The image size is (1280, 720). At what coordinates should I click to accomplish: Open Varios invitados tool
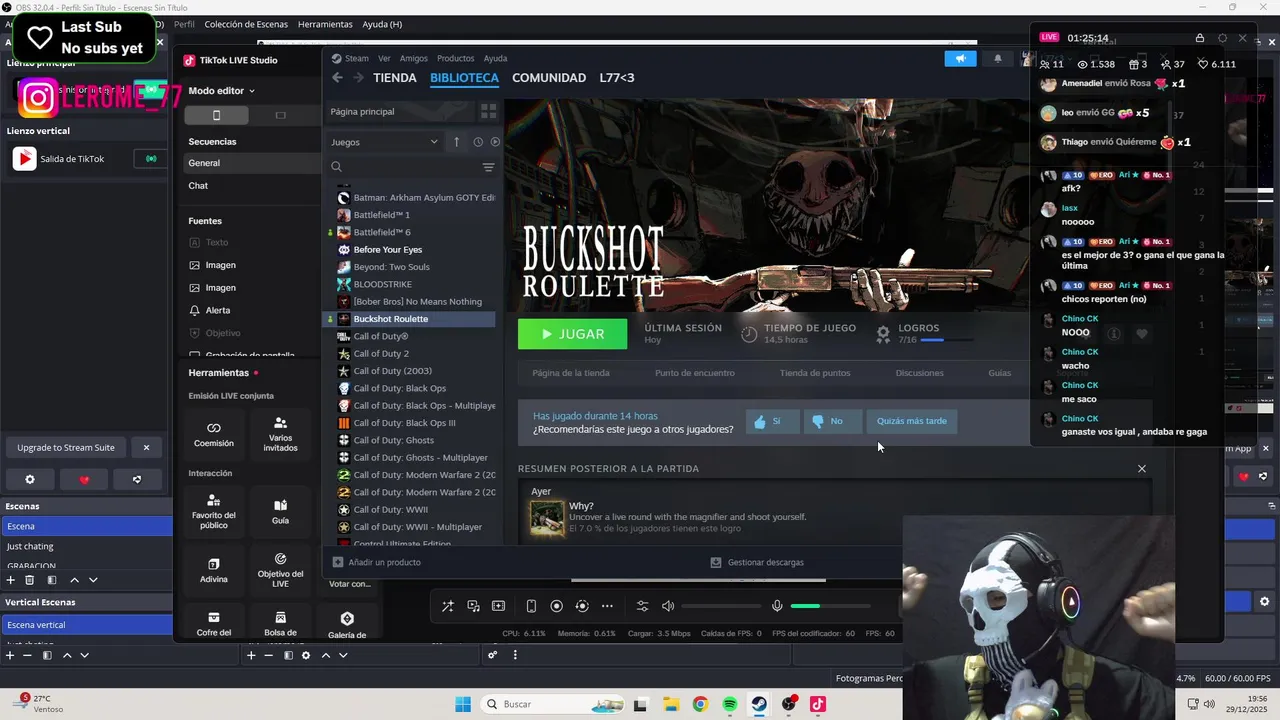(x=280, y=434)
